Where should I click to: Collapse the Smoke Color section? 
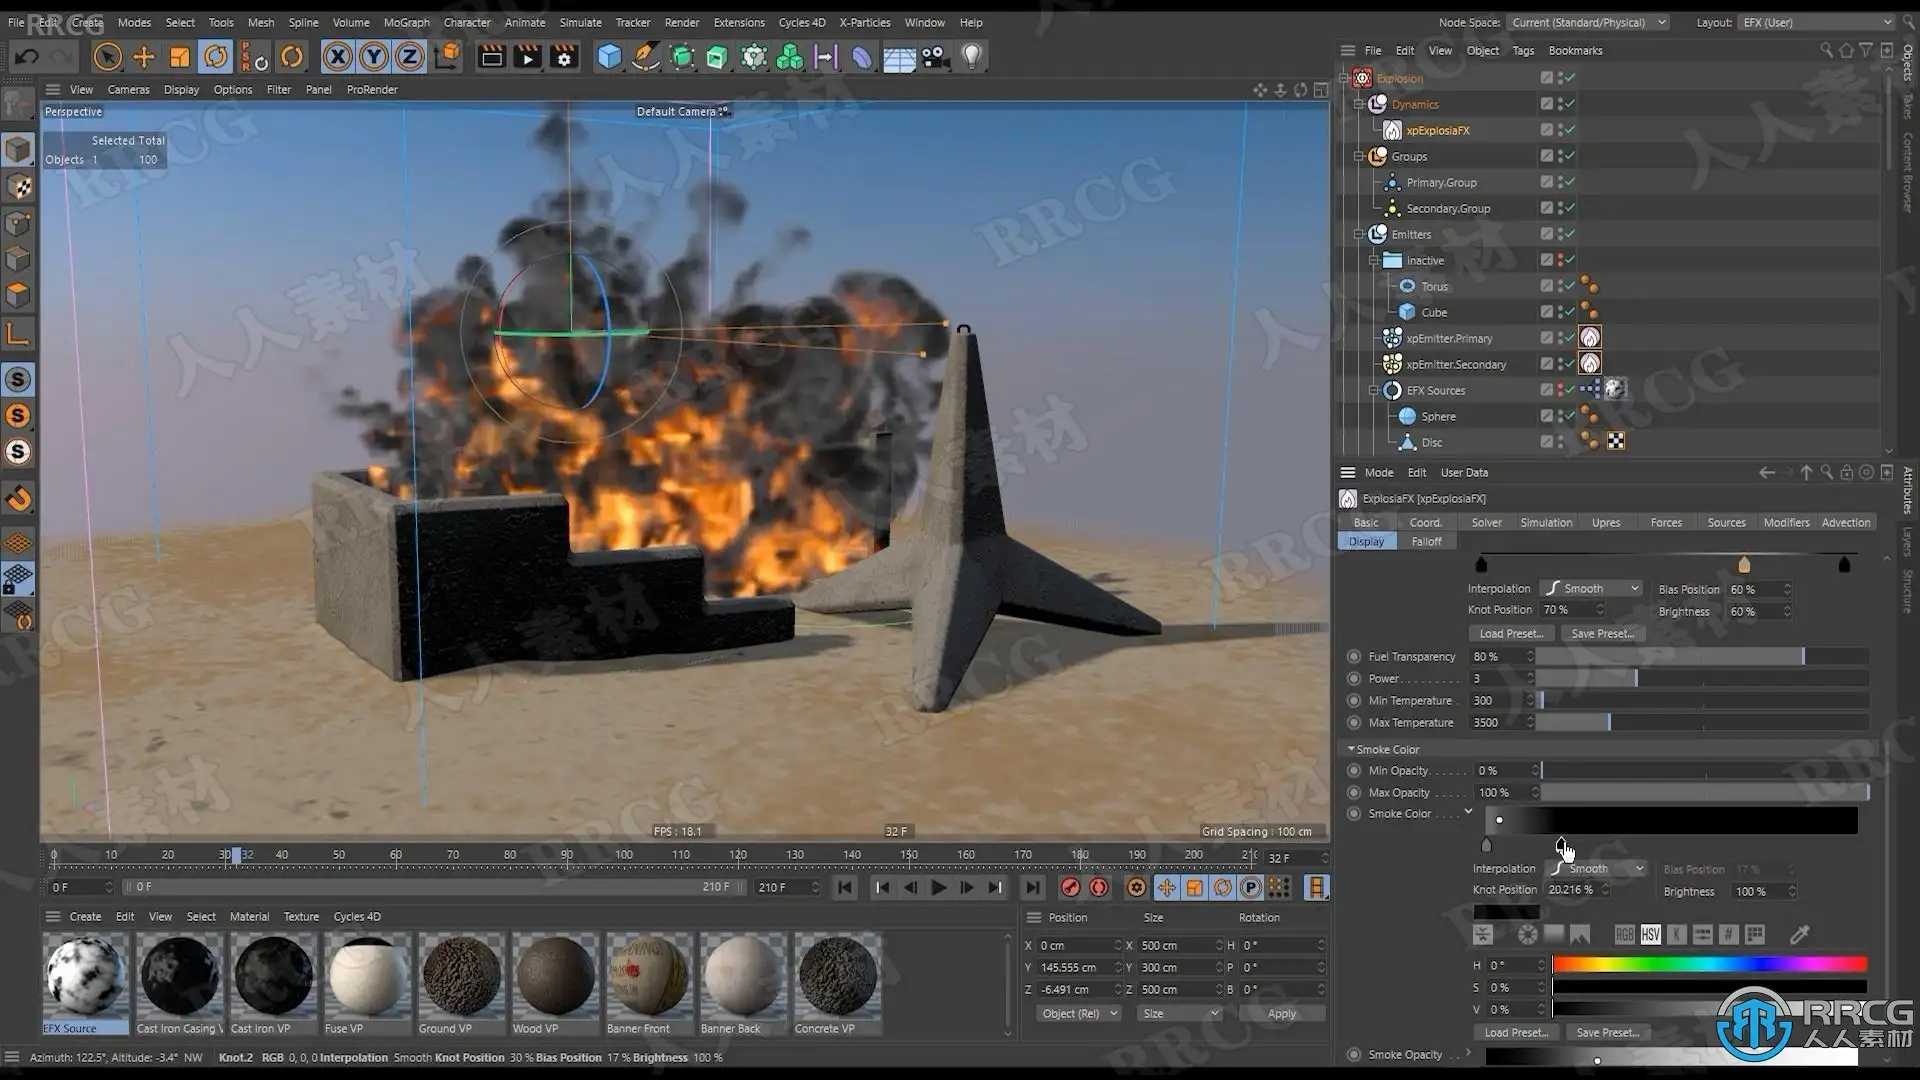point(1351,749)
